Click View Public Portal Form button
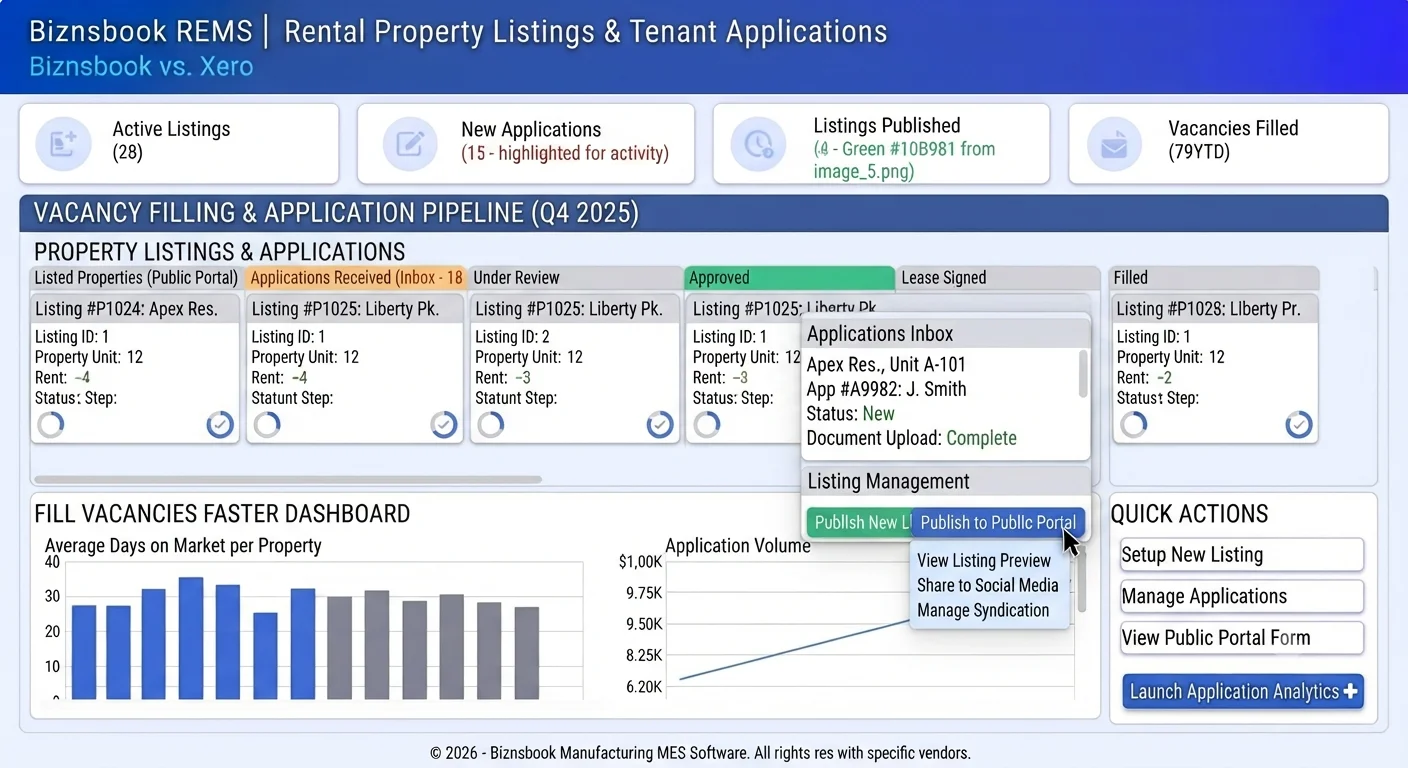1408x768 pixels. (x=1242, y=638)
